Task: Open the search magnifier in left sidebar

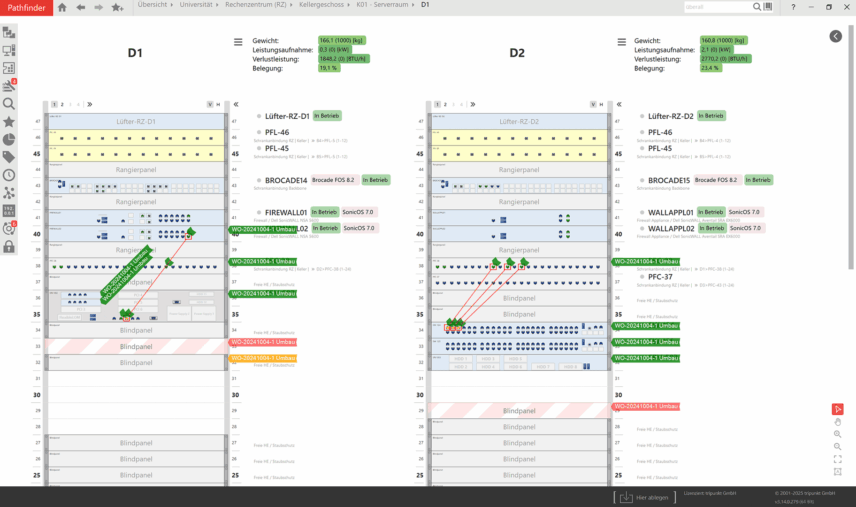Action: click(9, 103)
